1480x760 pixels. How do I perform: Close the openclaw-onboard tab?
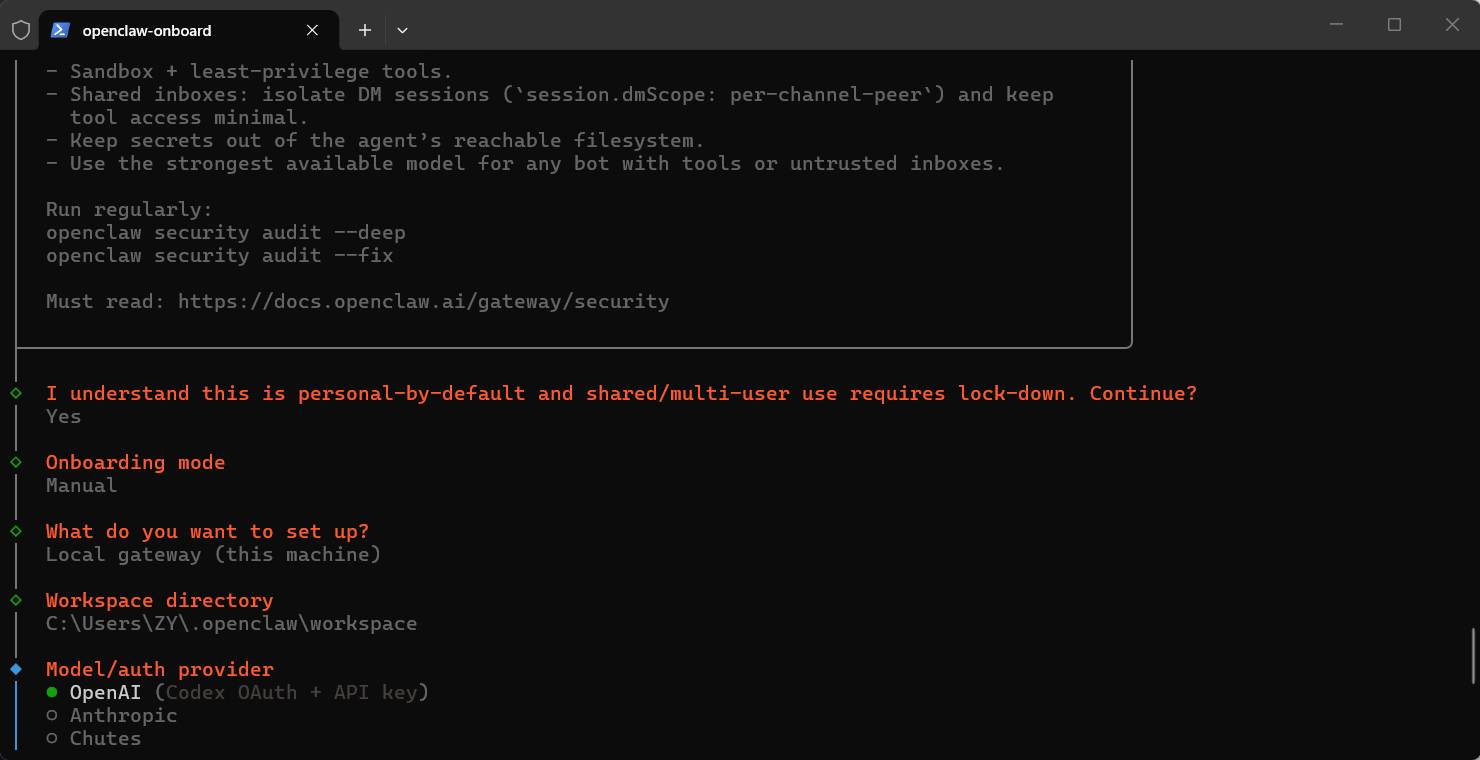point(312,30)
